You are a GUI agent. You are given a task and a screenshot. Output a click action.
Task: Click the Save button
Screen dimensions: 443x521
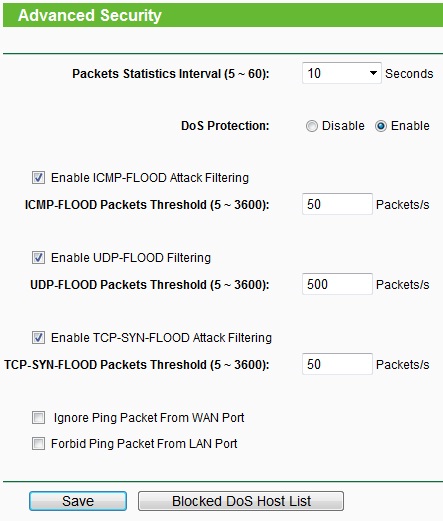[x=78, y=501]
